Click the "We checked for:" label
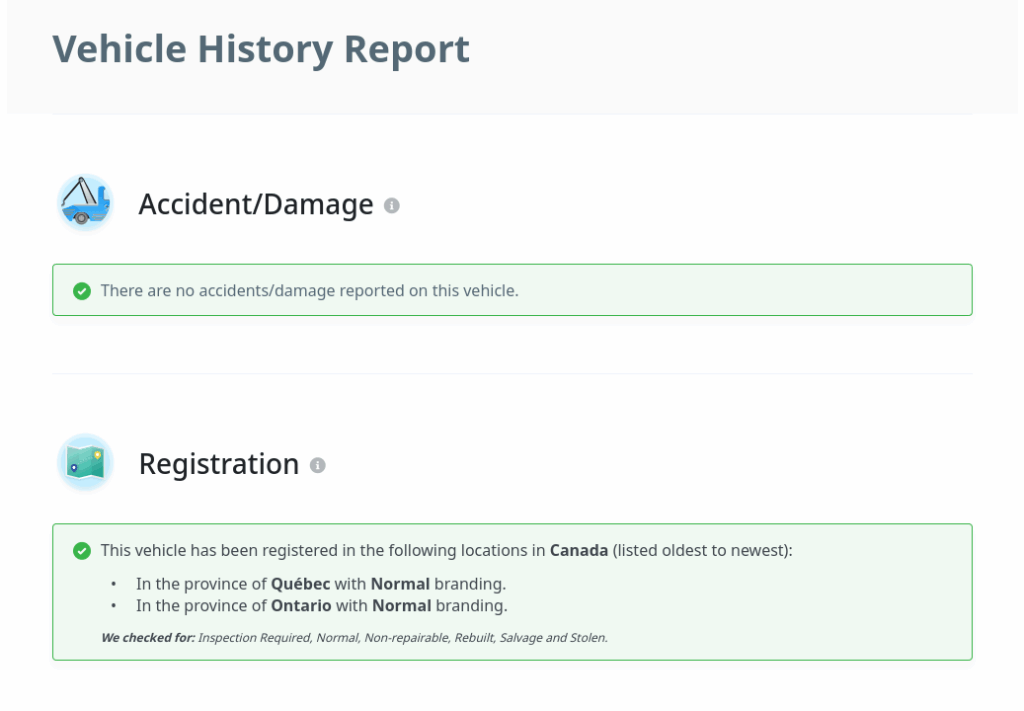1024x711 pixels. 147,637
